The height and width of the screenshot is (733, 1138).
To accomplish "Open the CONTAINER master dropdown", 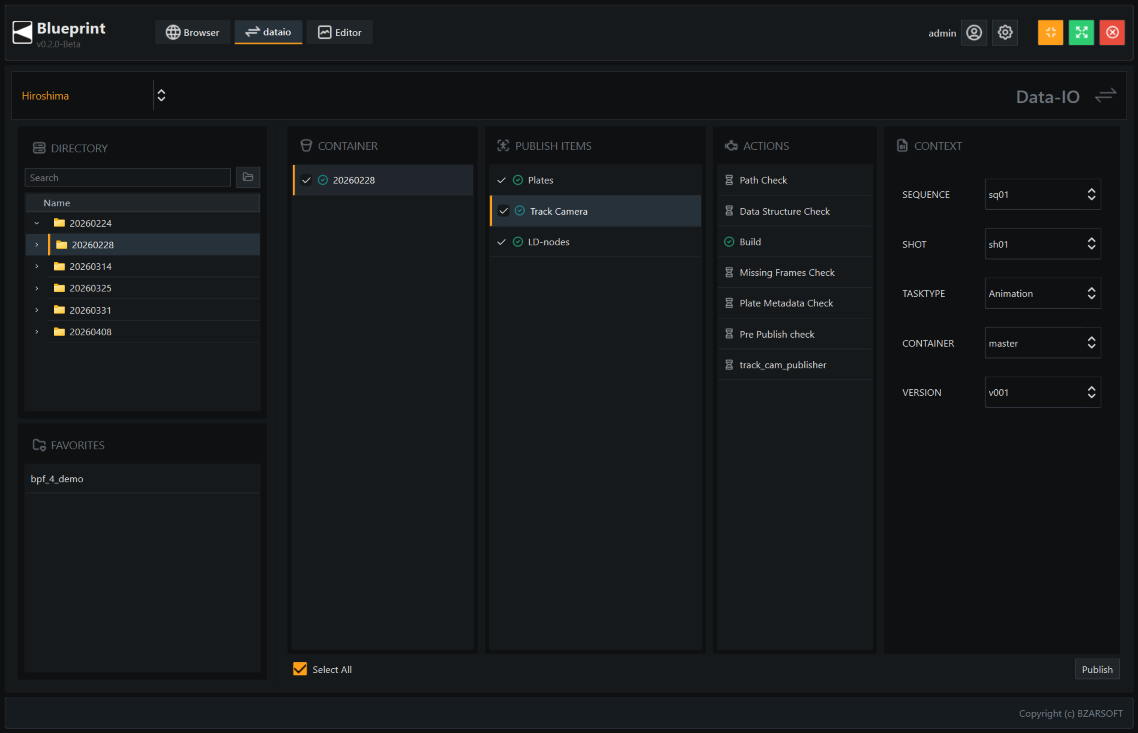I will click(x=1042, y=343).
